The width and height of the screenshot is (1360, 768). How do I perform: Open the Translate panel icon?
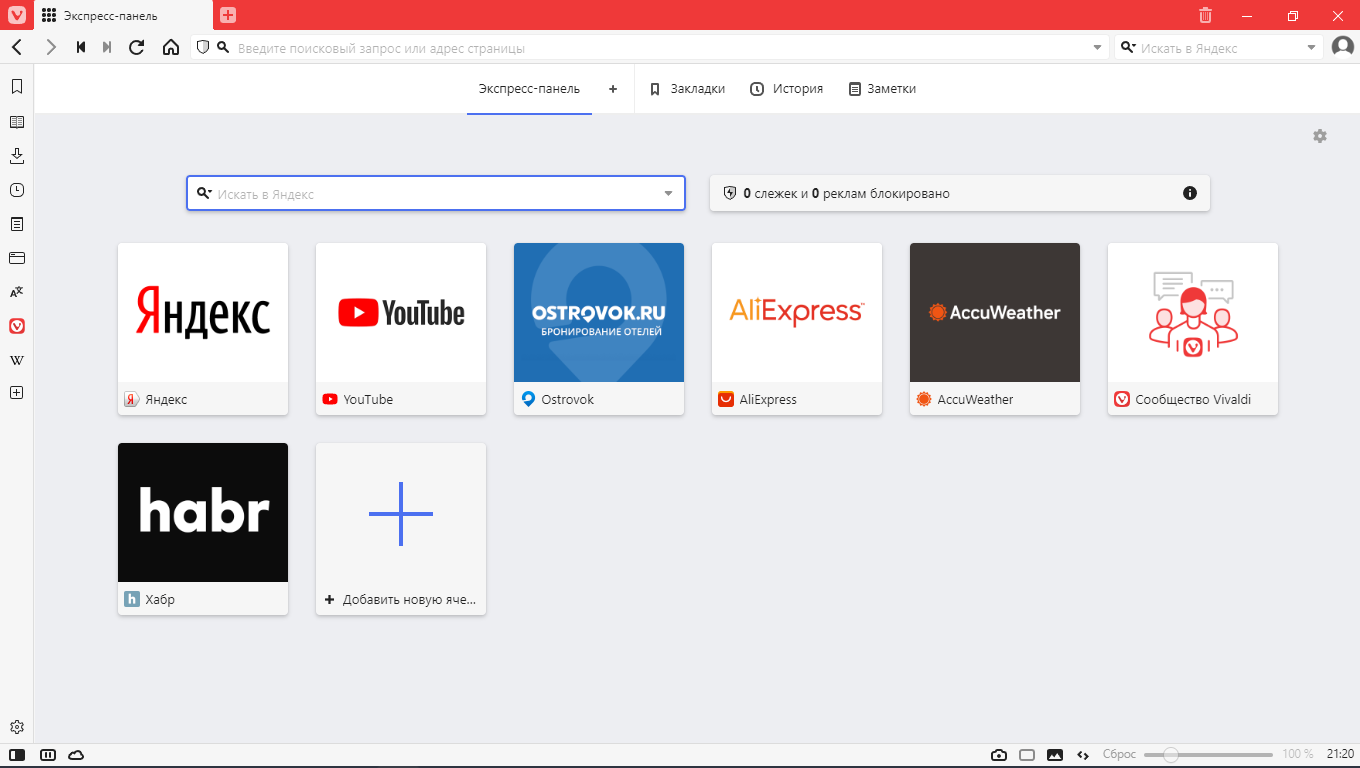pos(17,292)
